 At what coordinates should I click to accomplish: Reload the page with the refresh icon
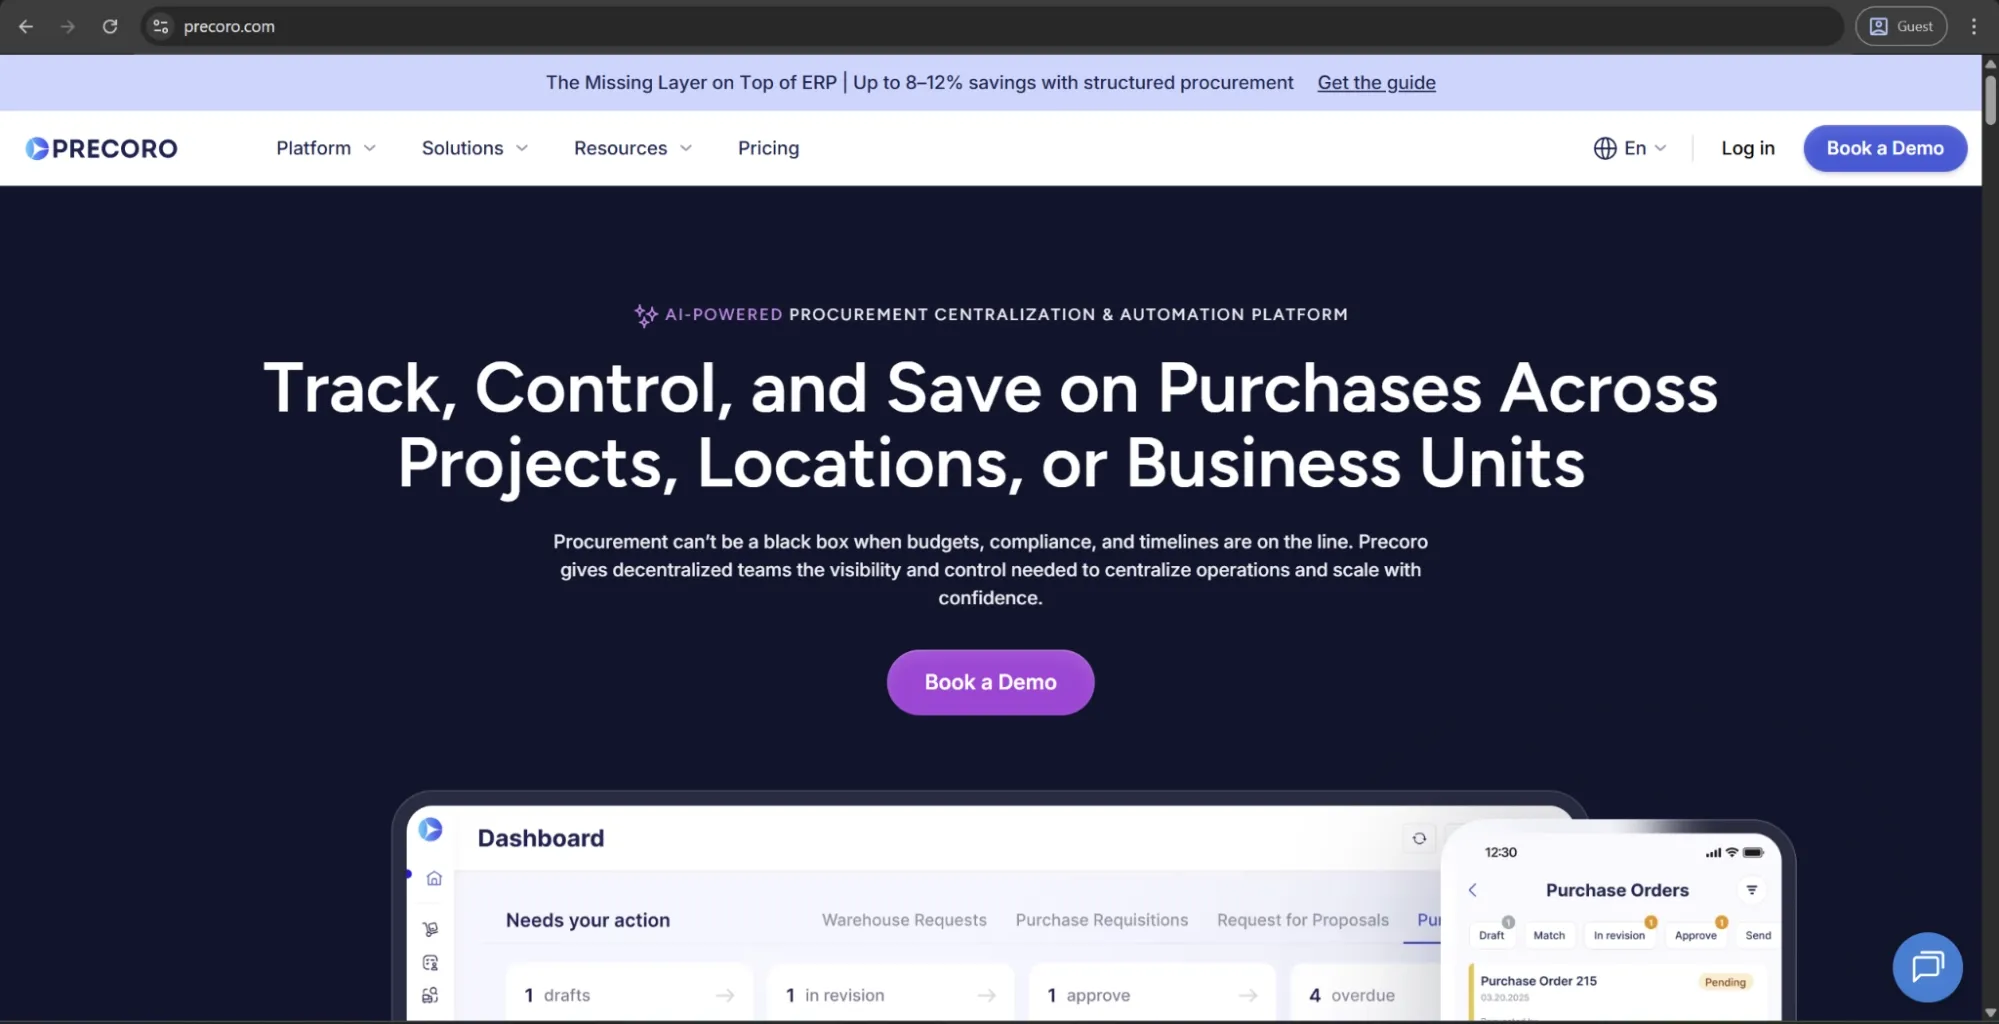110,27
